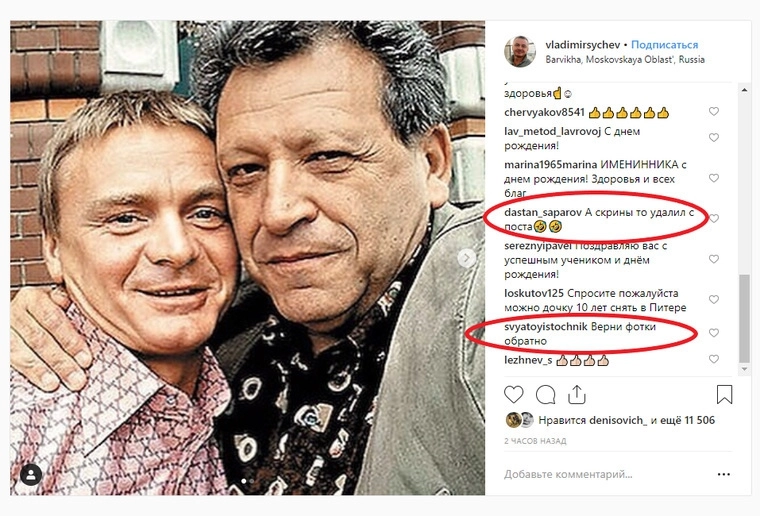Save post with the bookmark icon
The height and width of the screenshot is (516, 760).
point(725,394)
